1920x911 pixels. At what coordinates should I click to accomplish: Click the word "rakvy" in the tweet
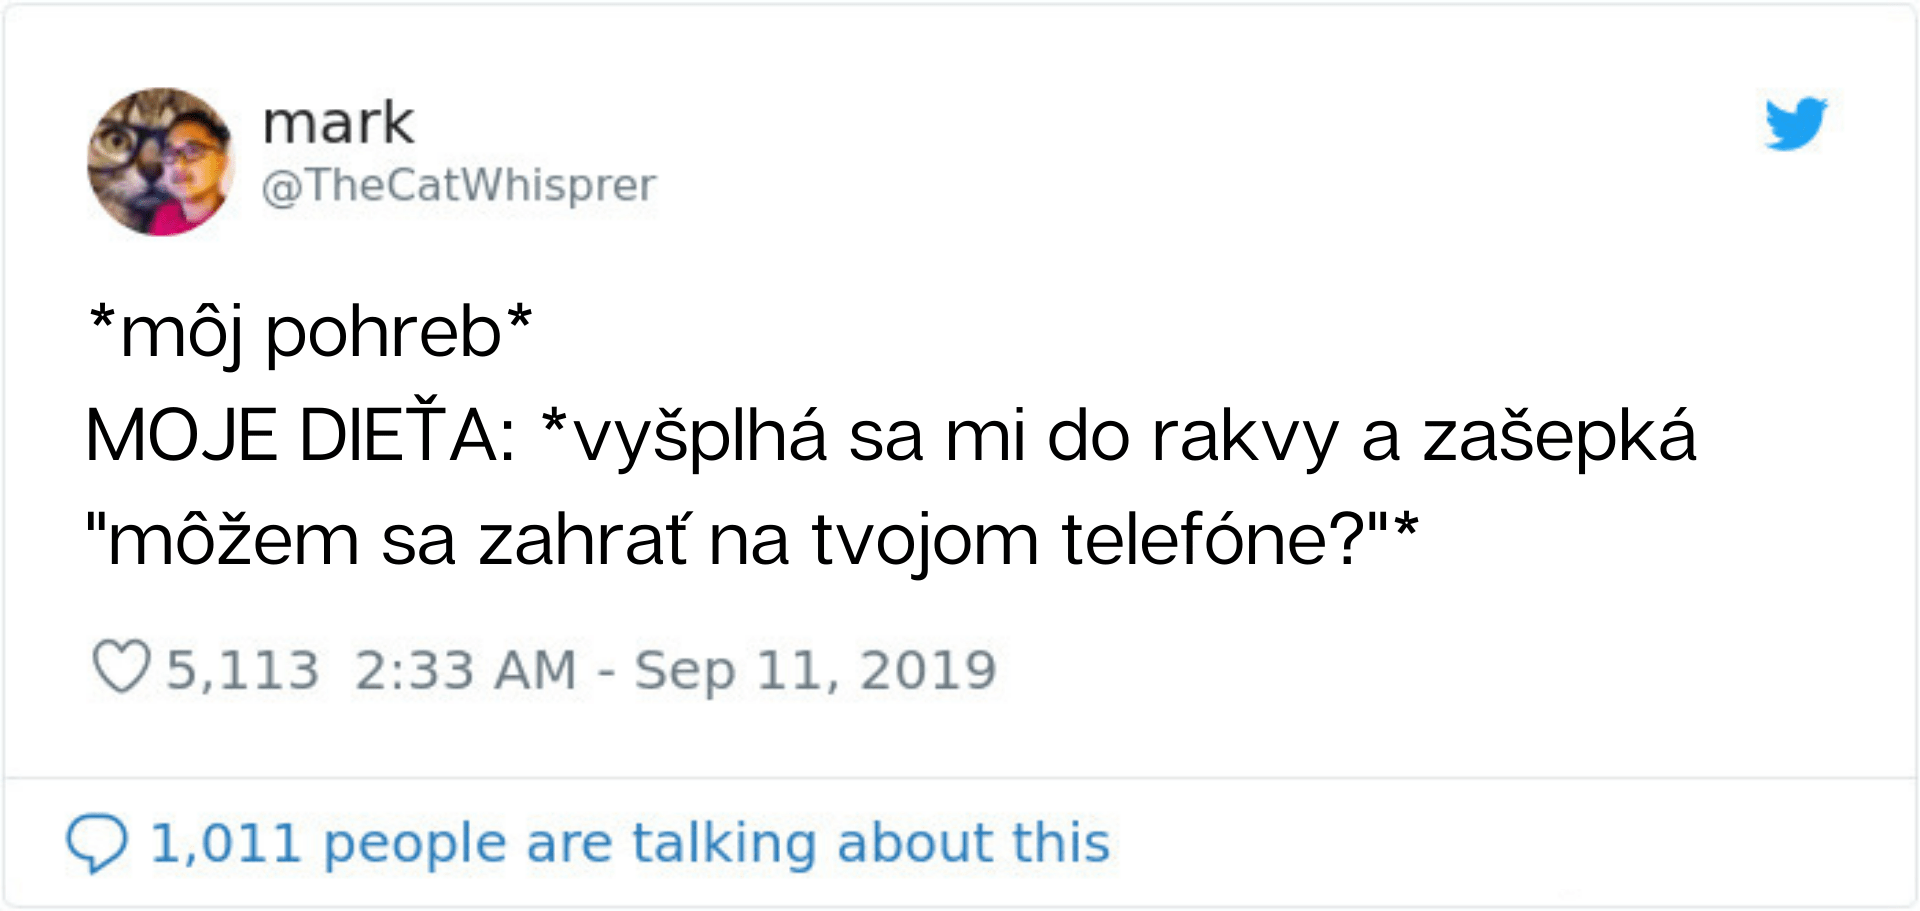click(1243, 436)
